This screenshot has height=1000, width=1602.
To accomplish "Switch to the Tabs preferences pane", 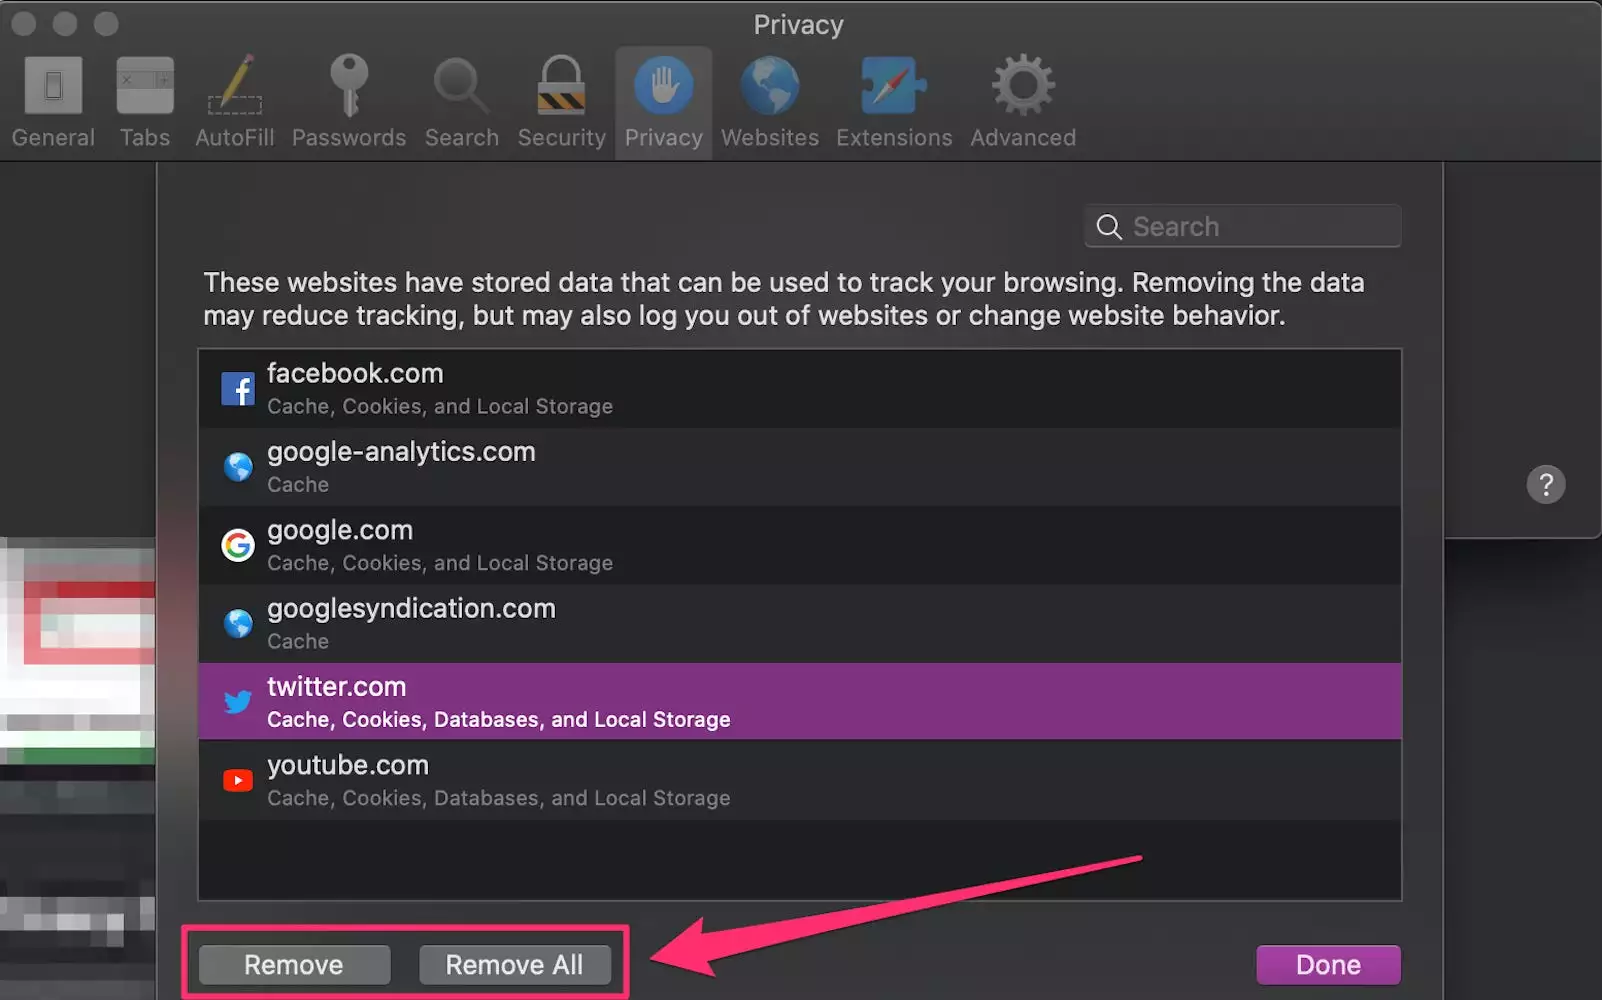I will tap(145, 102).
